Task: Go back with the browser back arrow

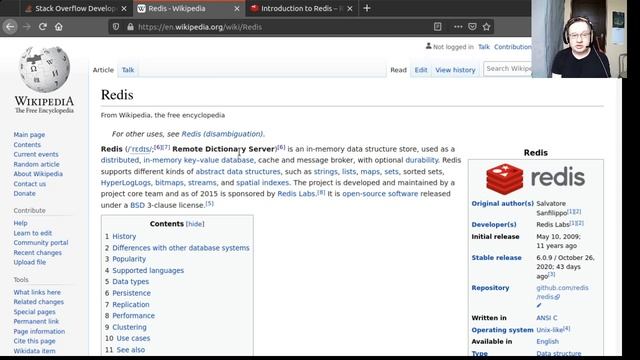Action: (10, 27)
